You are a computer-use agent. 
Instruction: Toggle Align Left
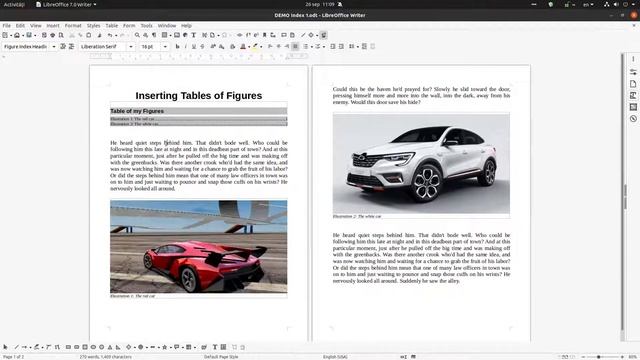pos(270,47)
